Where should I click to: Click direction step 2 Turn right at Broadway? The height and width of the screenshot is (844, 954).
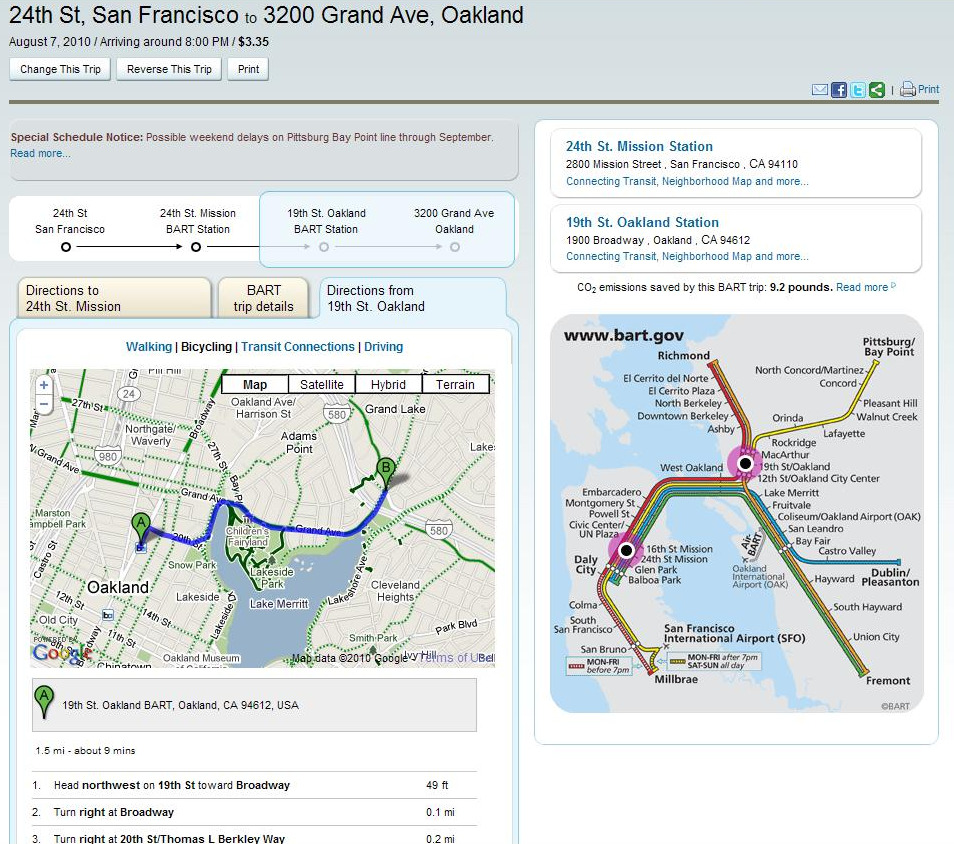click(254, 812)
